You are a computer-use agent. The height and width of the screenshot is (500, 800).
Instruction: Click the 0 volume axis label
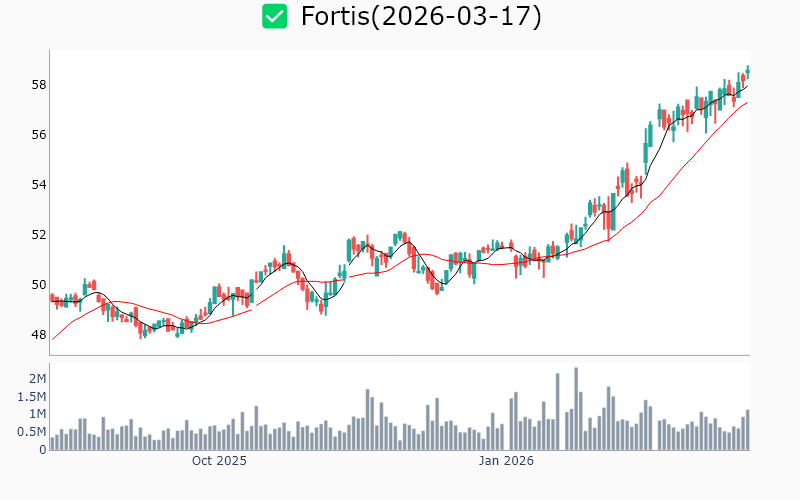[x=42, y=449]
